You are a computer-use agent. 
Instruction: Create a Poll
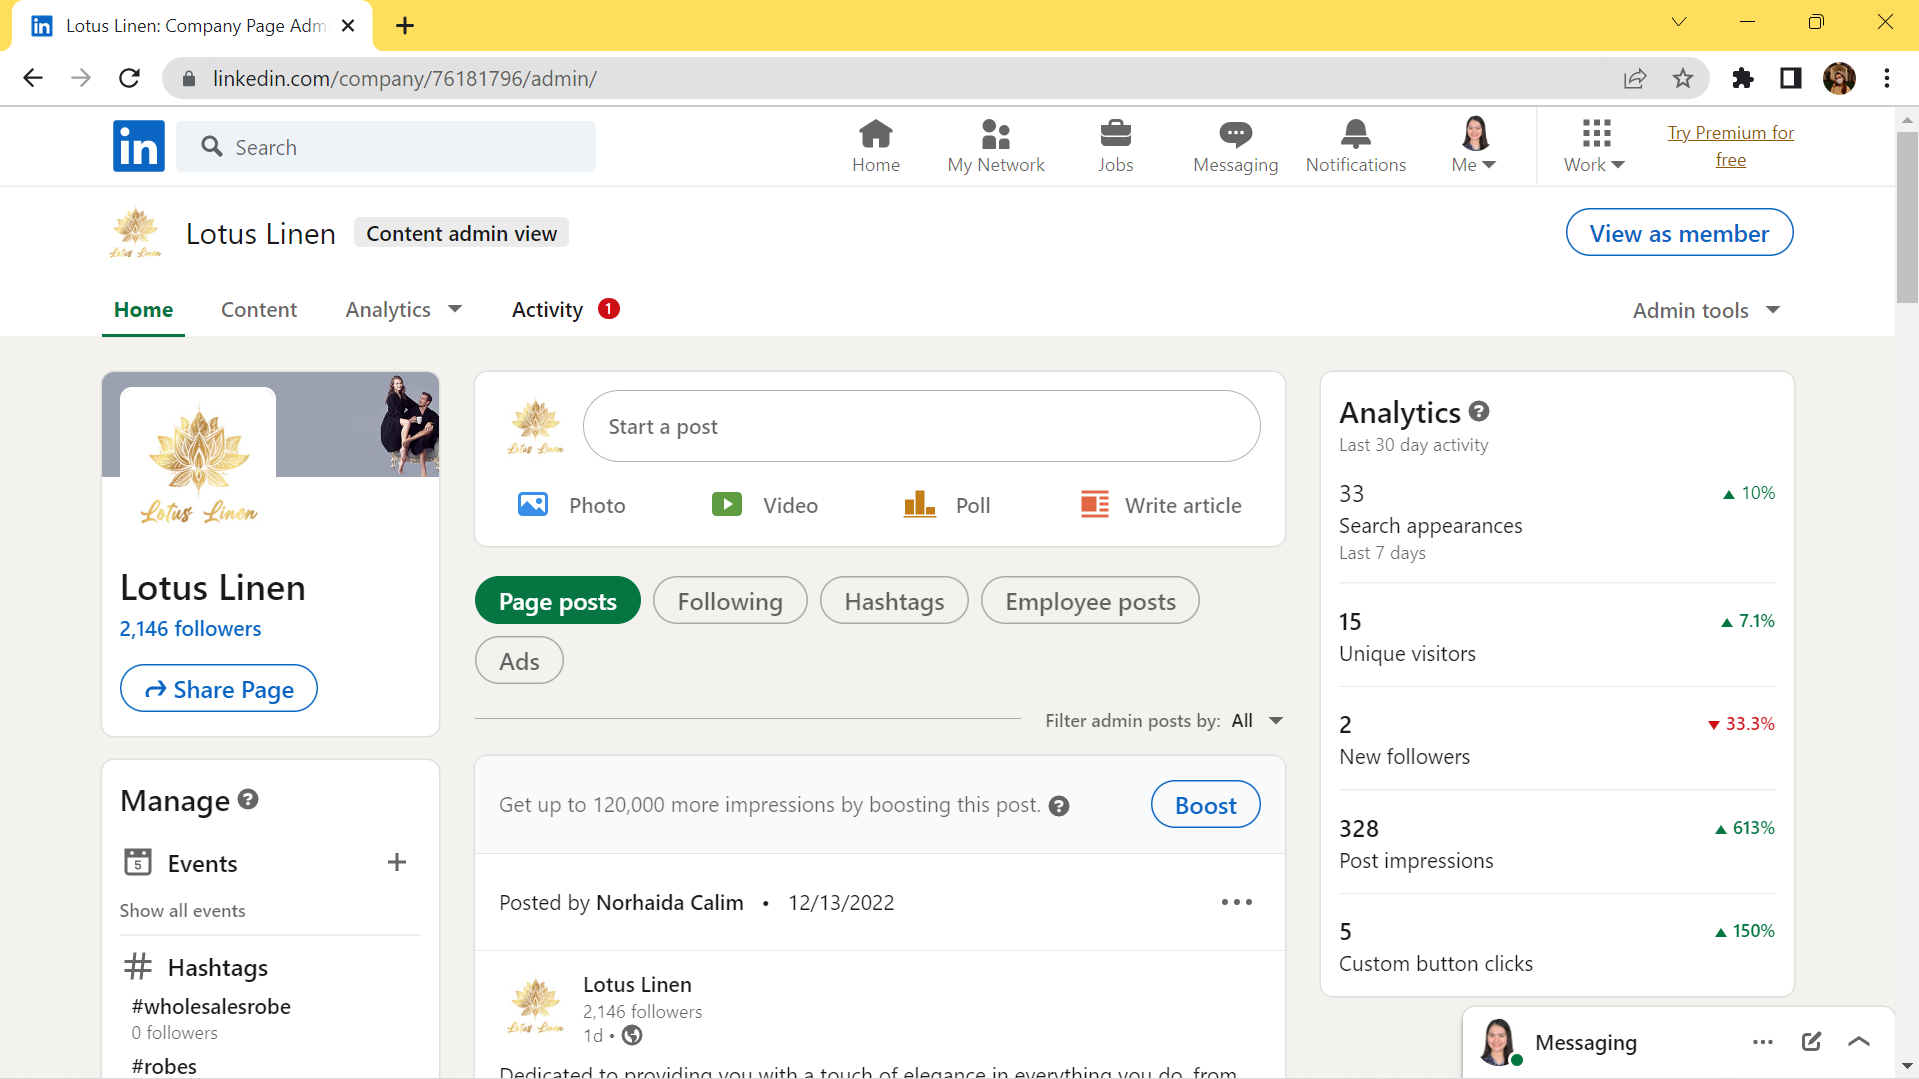[x=946, y=505]
